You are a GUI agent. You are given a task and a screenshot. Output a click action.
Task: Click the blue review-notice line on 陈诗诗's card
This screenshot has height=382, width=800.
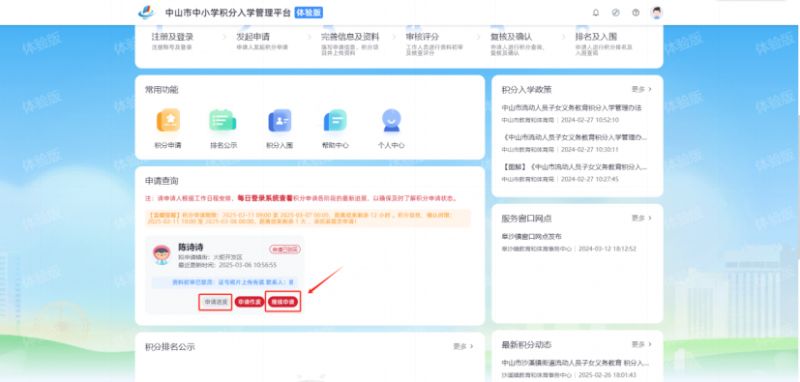click(x=225, y=282)
